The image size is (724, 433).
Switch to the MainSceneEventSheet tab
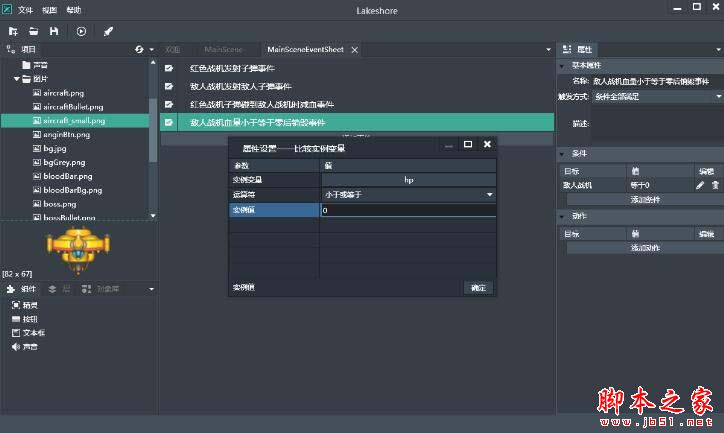tap(305, 49)
